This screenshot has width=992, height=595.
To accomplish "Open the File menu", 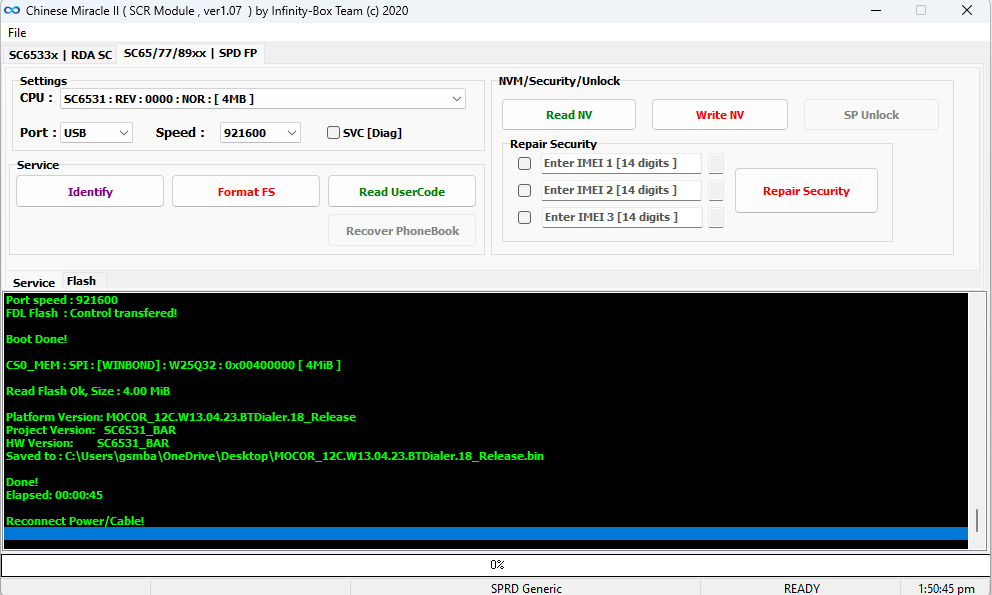I will coord(17,33).
